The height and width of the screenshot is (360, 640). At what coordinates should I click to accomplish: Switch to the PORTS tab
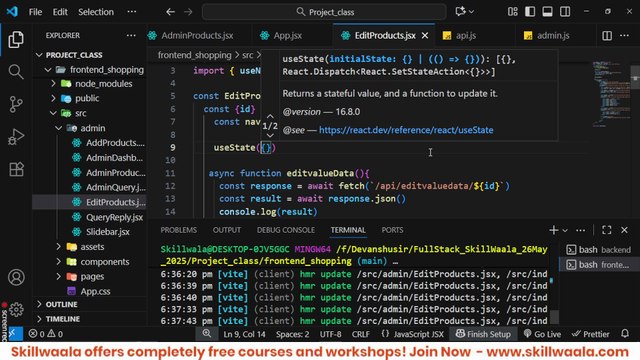coord(392,230)
